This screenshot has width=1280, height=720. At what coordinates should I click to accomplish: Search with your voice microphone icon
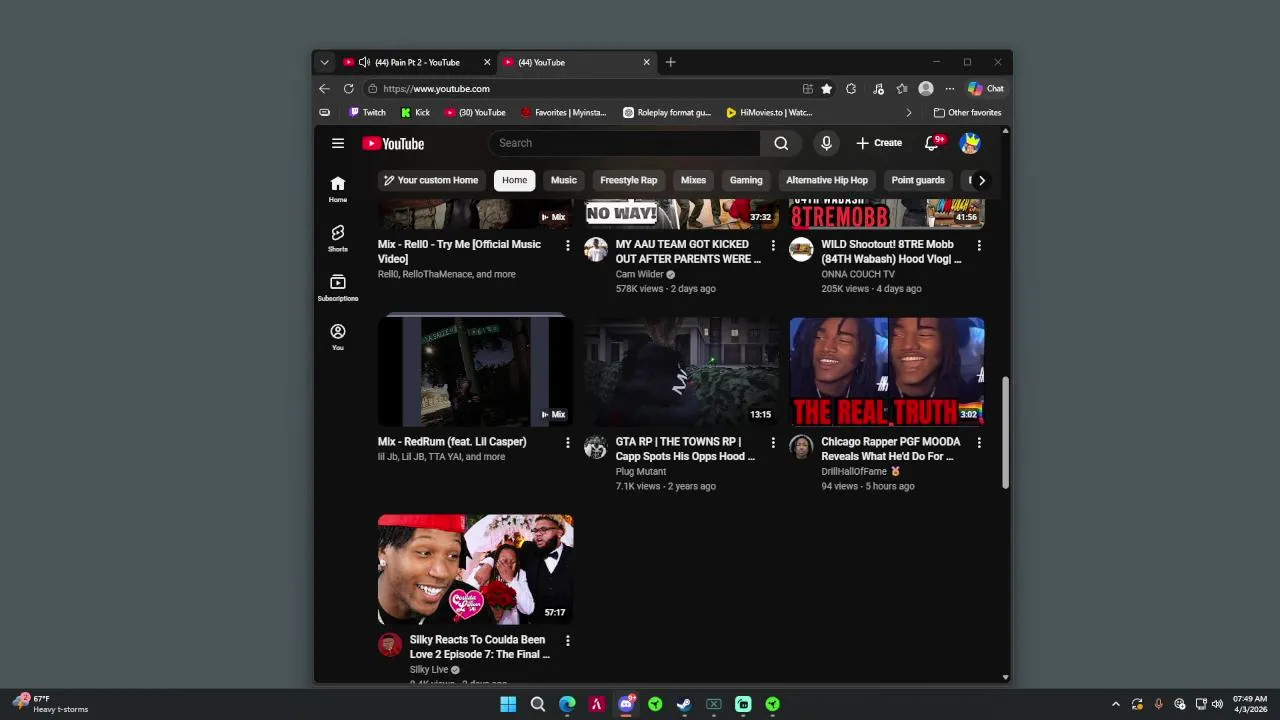click(x=826, y=143)
